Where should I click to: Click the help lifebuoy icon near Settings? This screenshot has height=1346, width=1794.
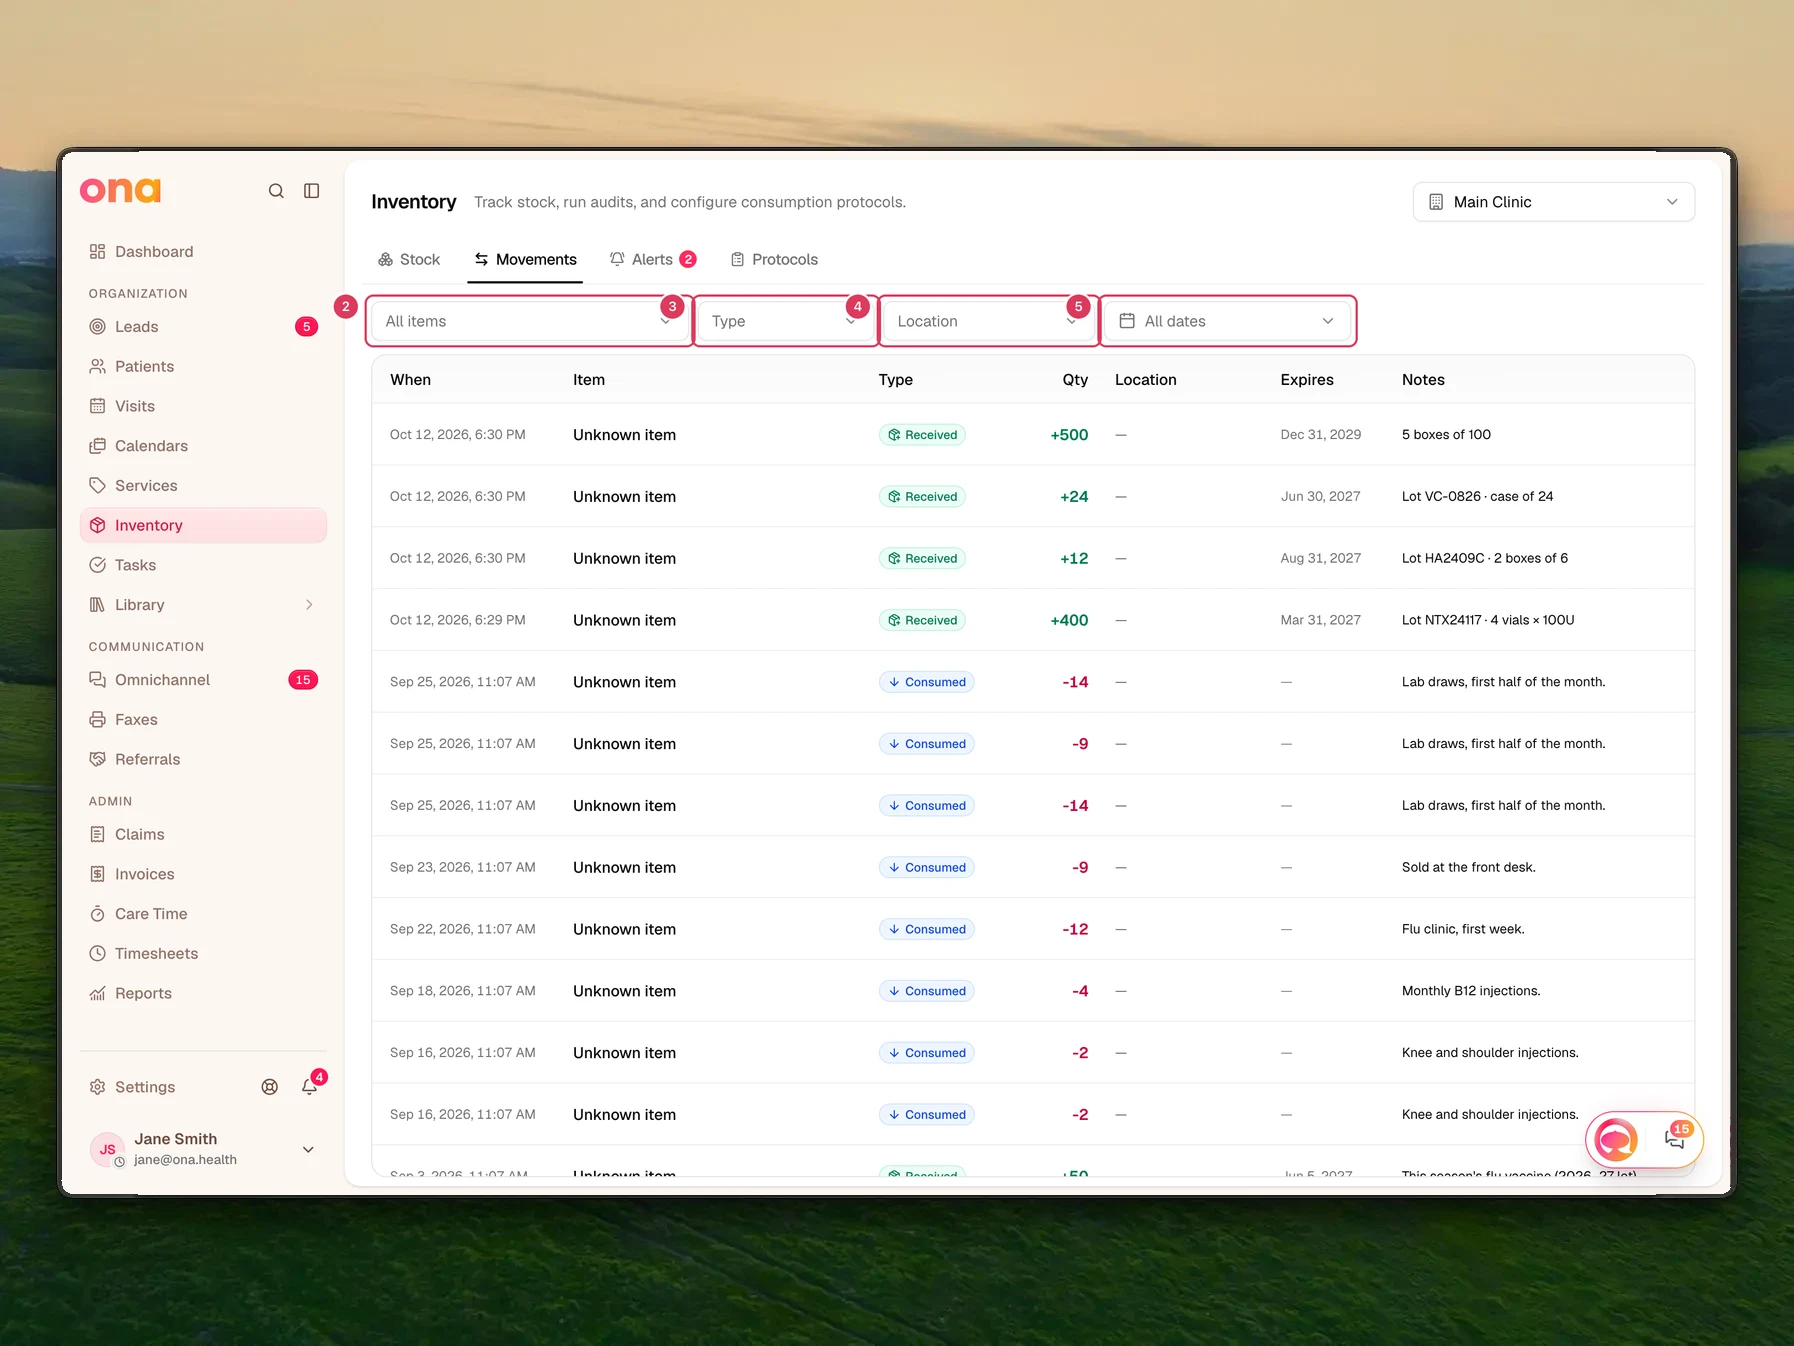(x=270, y=1087)
